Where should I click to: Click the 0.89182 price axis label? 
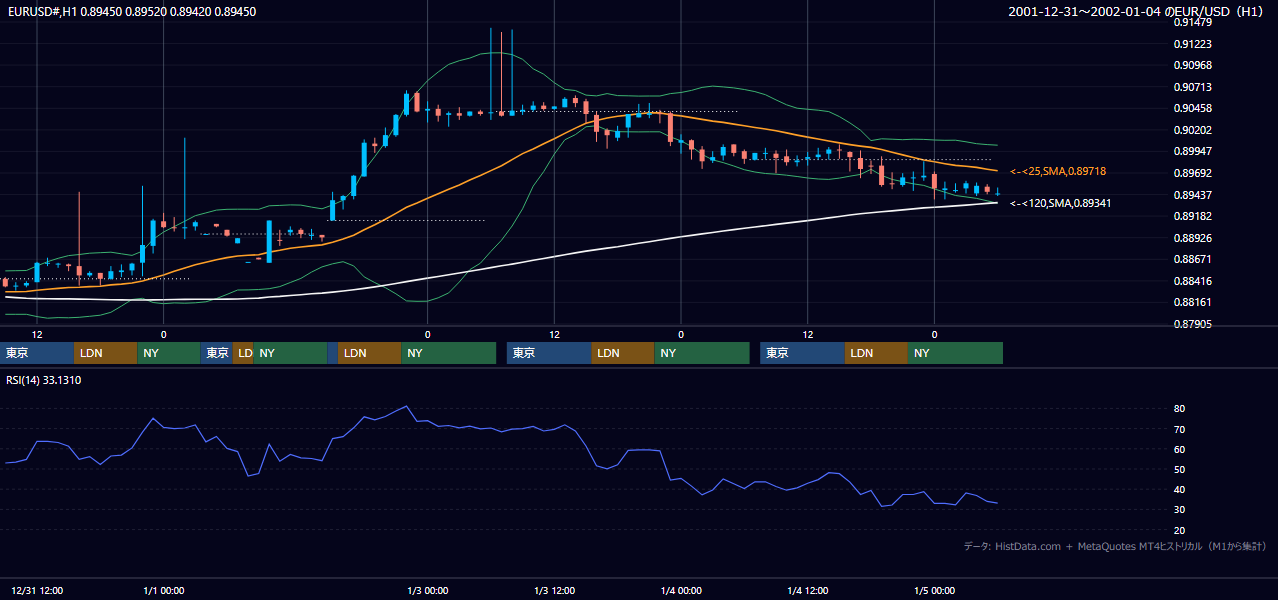1193,216
